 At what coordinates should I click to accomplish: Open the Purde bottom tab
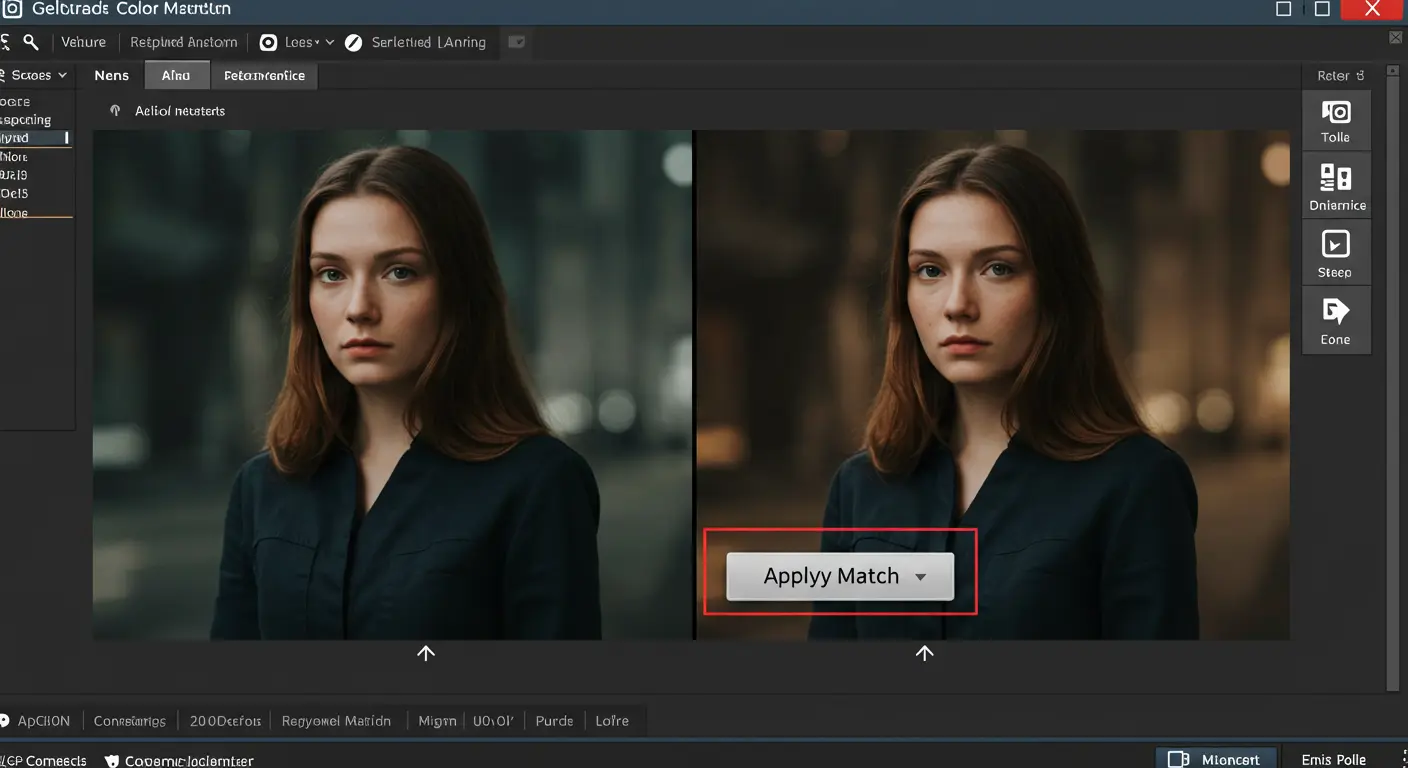click(x=554, y=720)
